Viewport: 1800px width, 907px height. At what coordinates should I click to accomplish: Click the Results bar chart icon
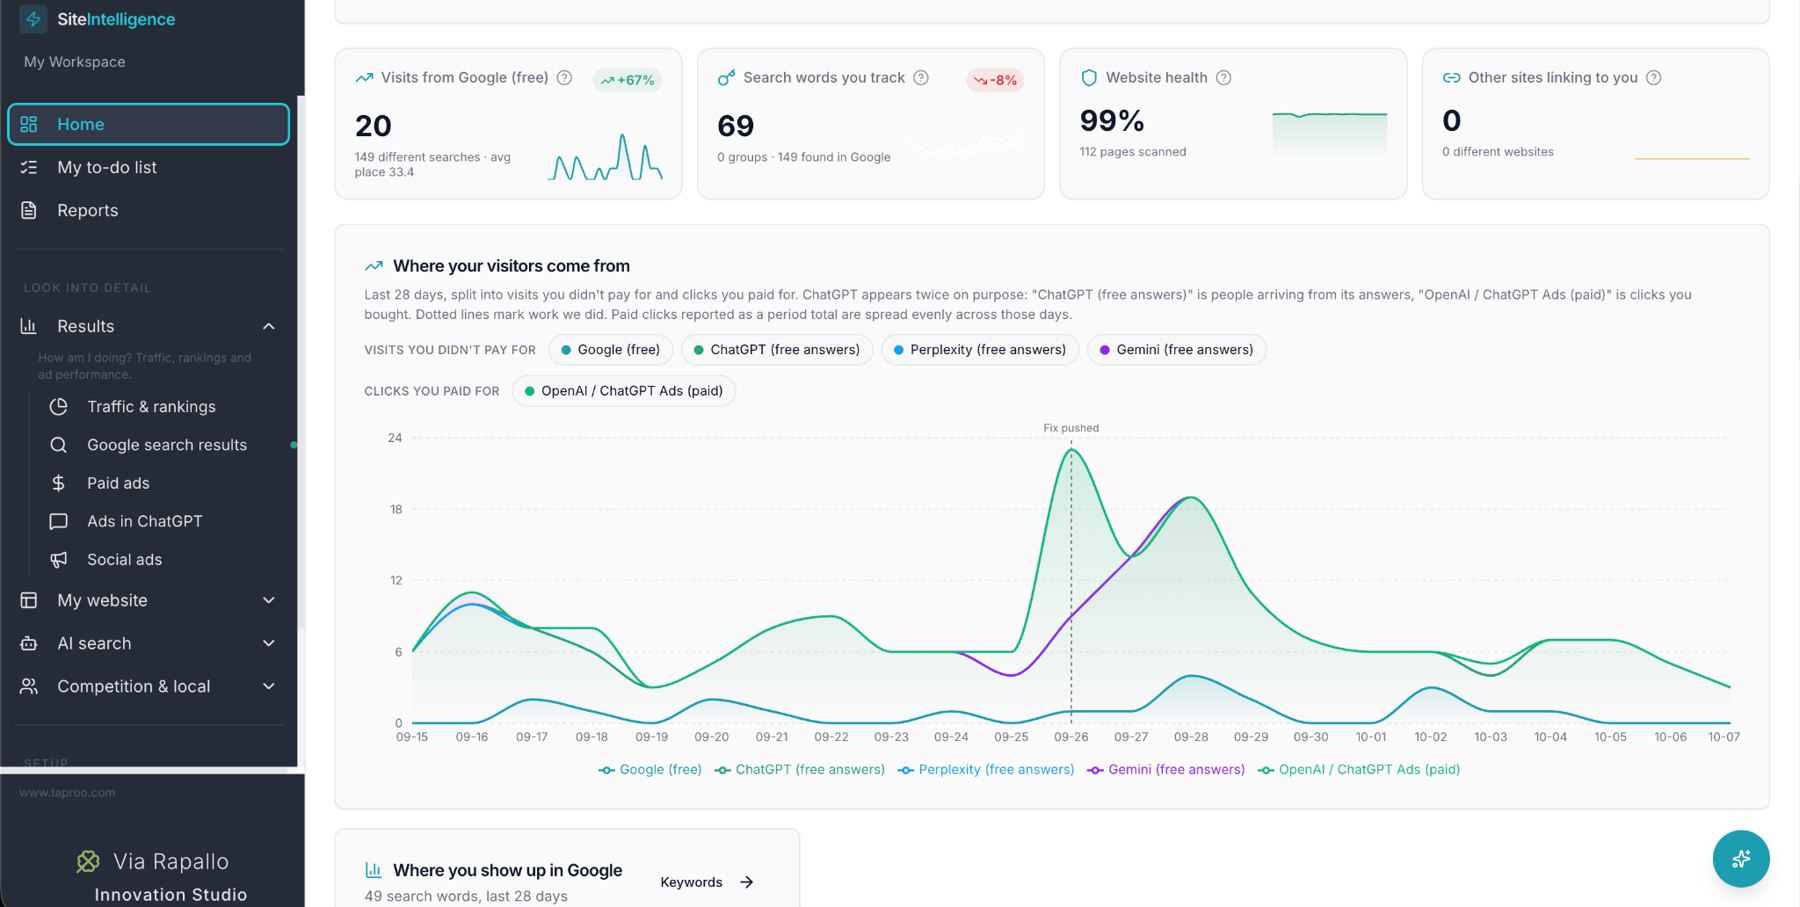click(x=29, y=326)
